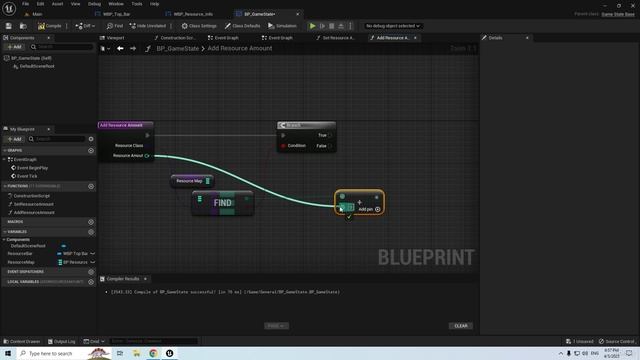Screen dimensions: 640x360
Task: Open Find in blueprint
Action: pyautogui.click(x=115, y=26)
